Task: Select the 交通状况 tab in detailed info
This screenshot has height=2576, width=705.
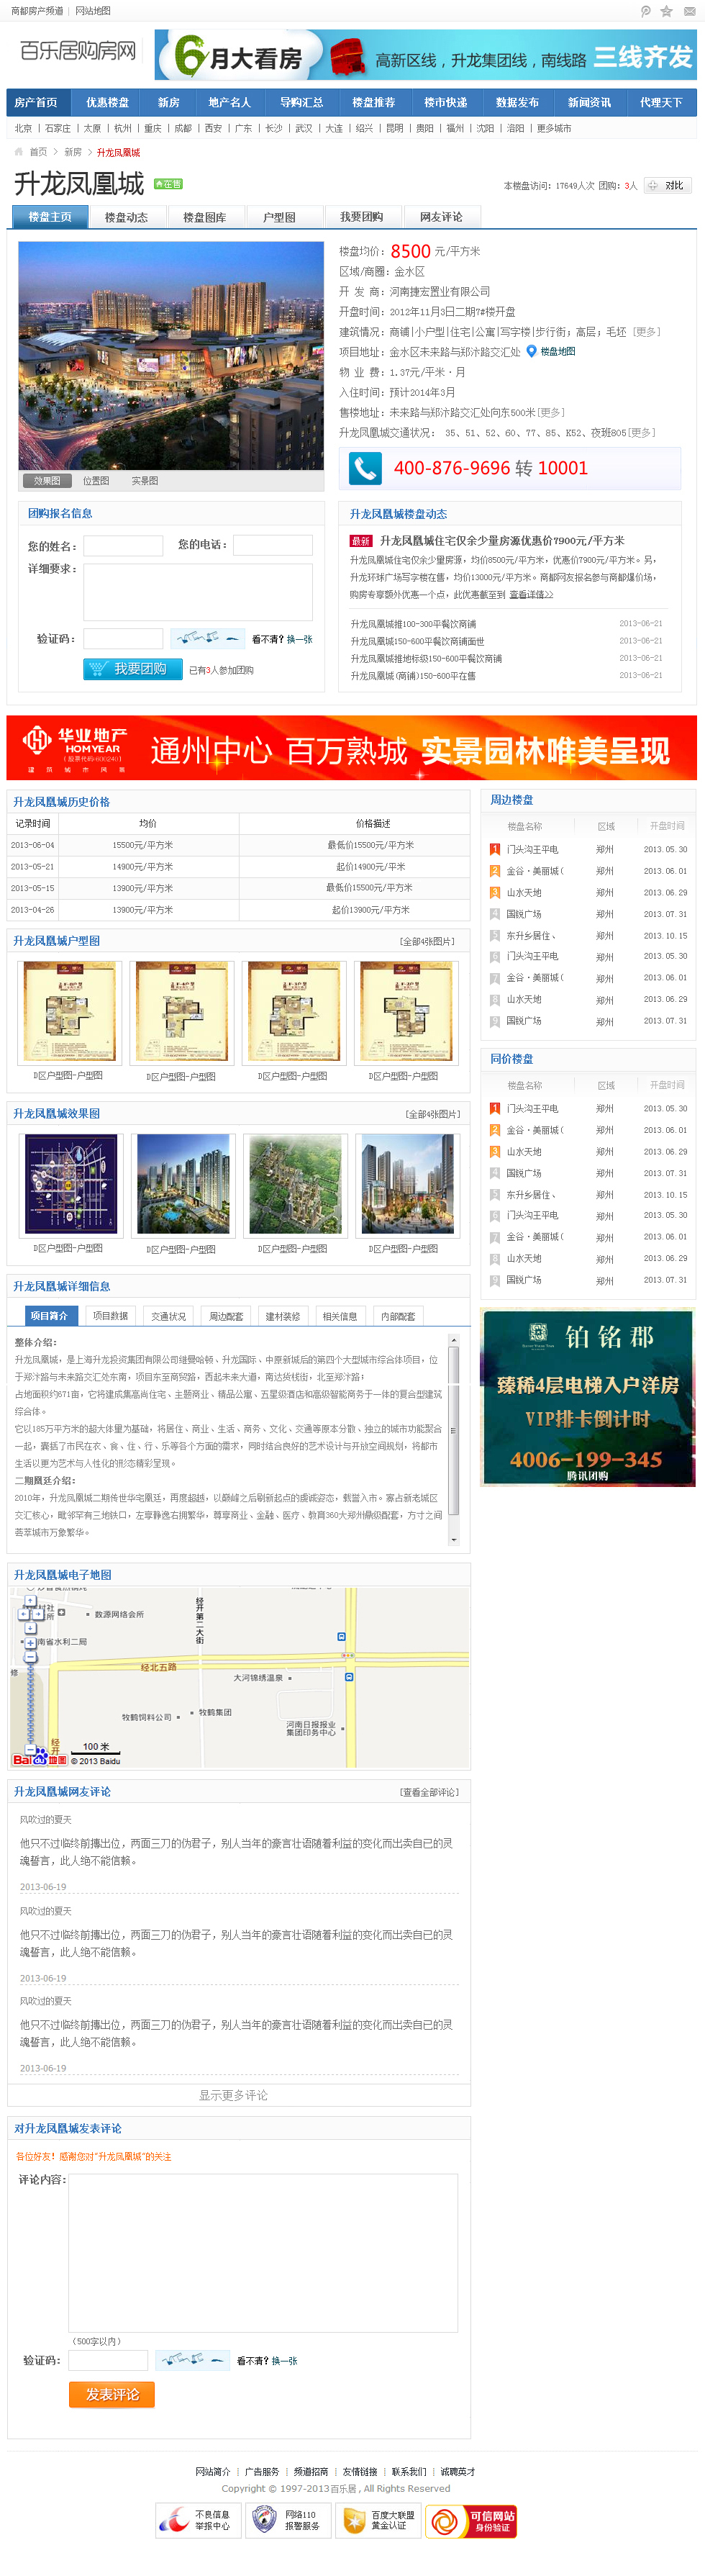Action: click(x=168, y=1316)
